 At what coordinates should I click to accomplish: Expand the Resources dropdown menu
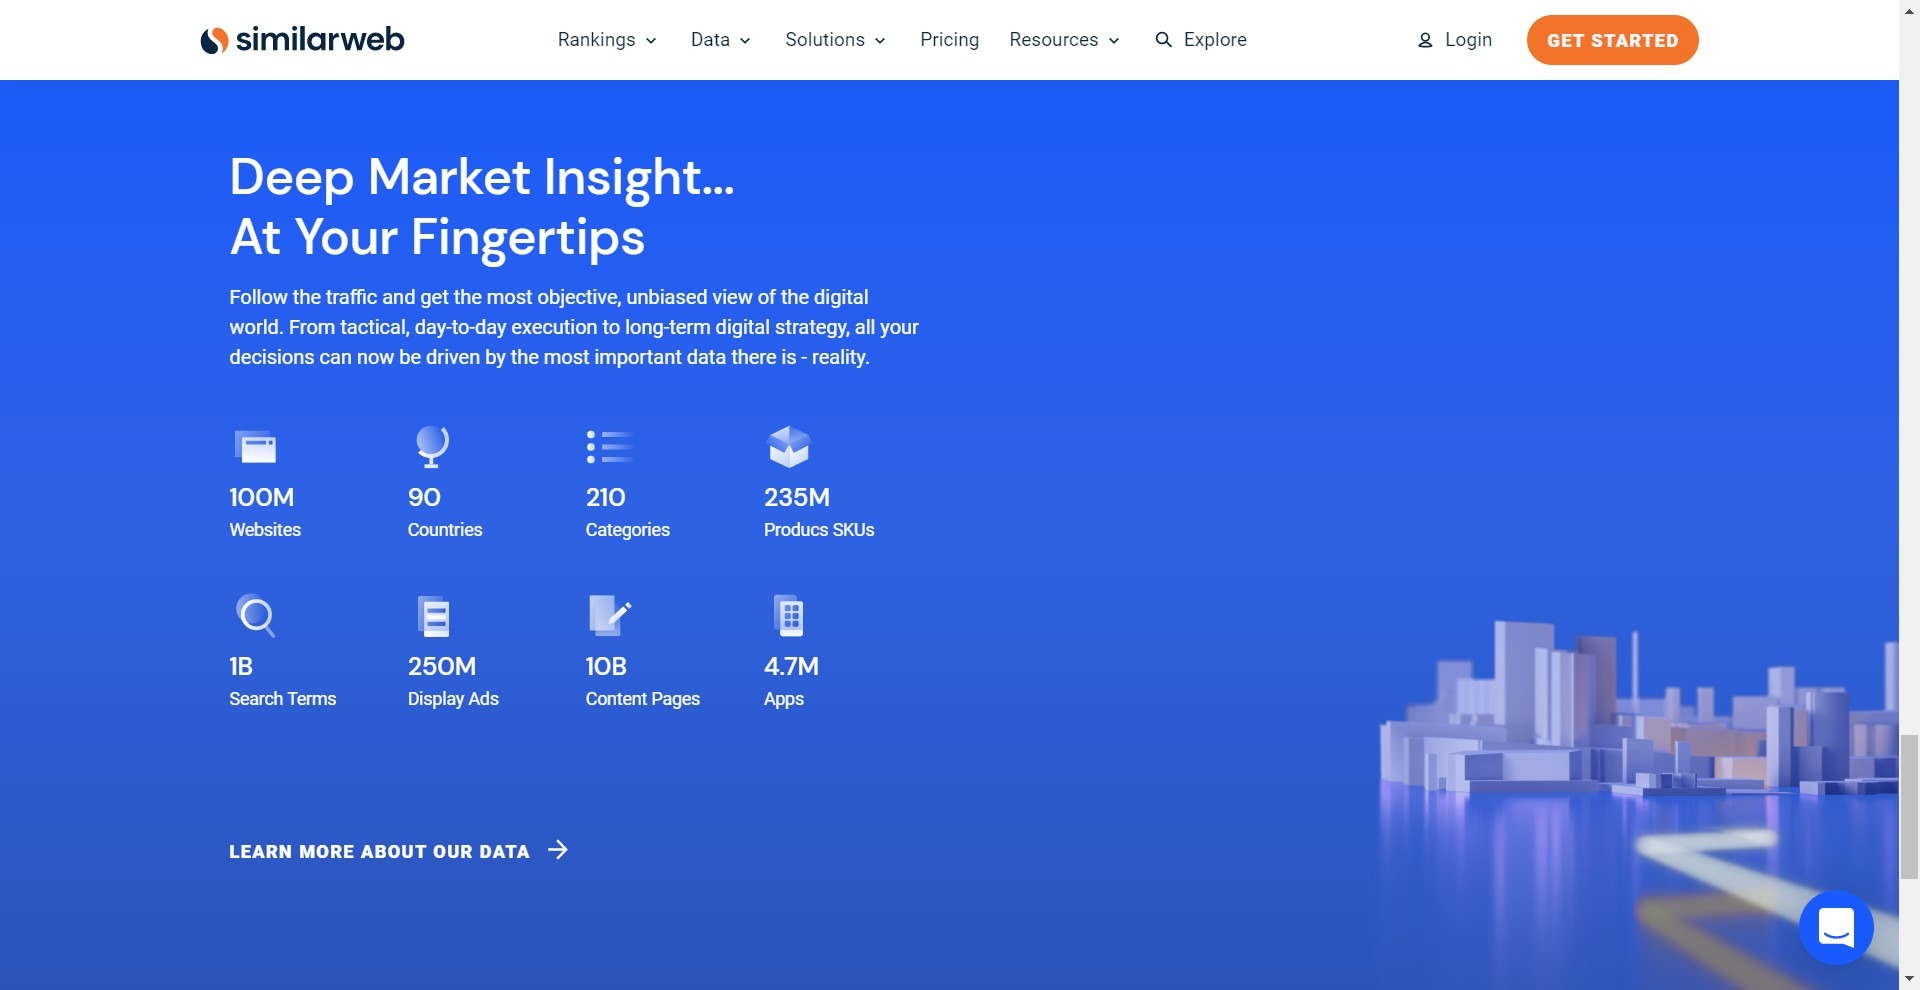pyautogui.click(x=1064, y=40)
